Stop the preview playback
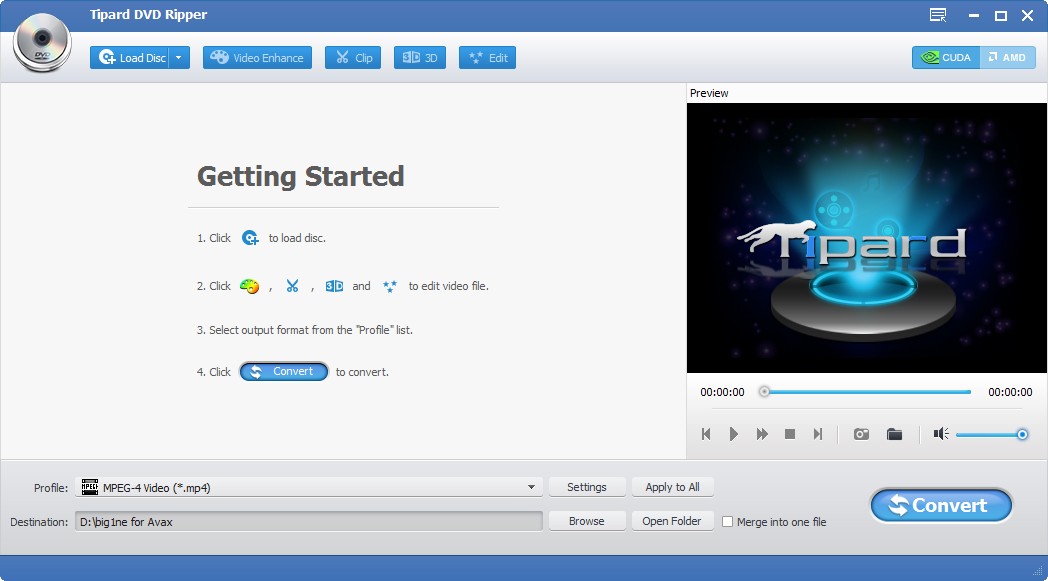 coord(789,434)
